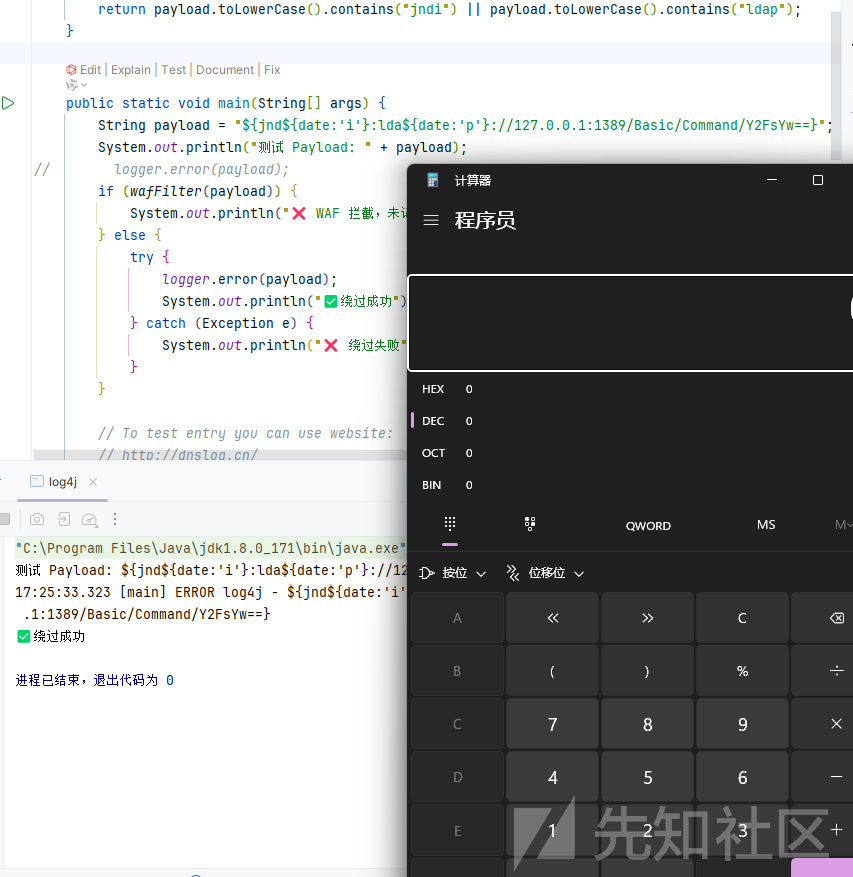853x877 pixels.
Task: Click the calculator display field
Action: (630, 323)
